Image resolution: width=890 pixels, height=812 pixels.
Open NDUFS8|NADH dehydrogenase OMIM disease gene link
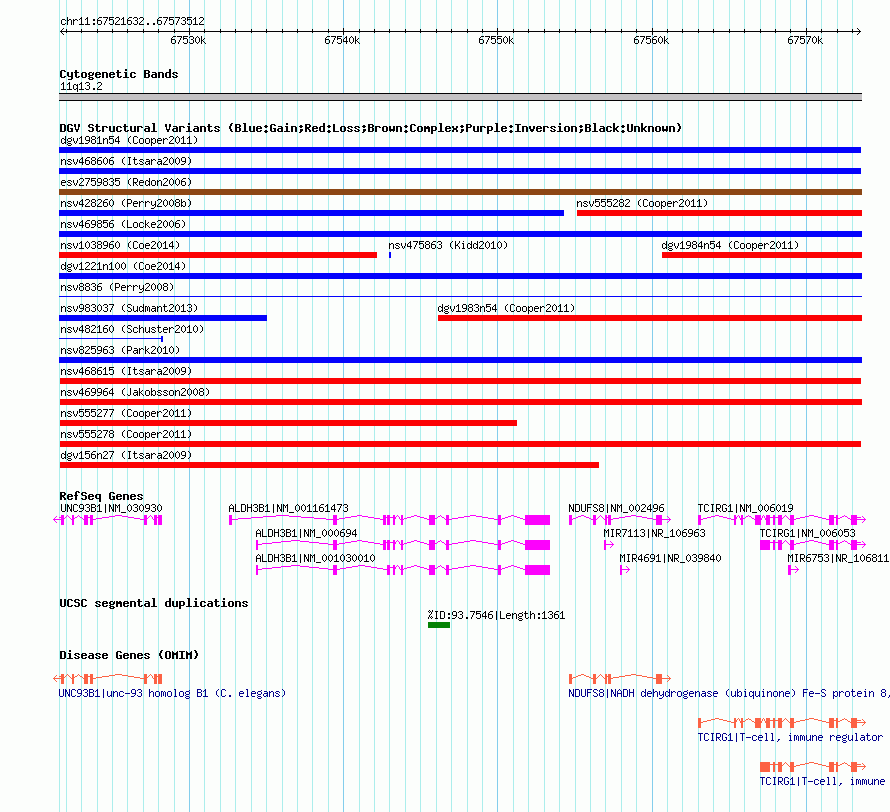(728, 693)
